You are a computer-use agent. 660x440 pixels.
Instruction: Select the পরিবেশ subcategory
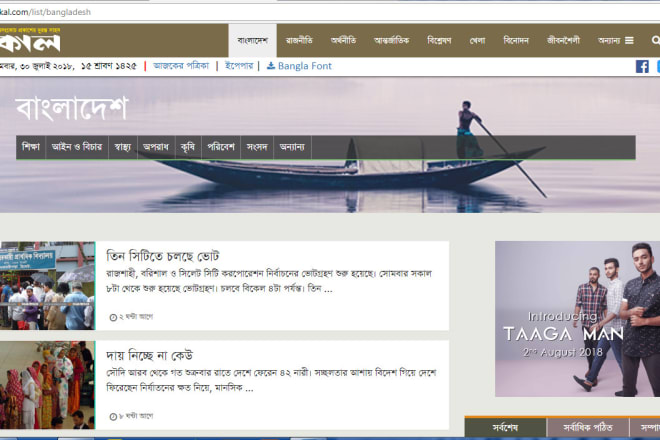click(x=221, y=147)
